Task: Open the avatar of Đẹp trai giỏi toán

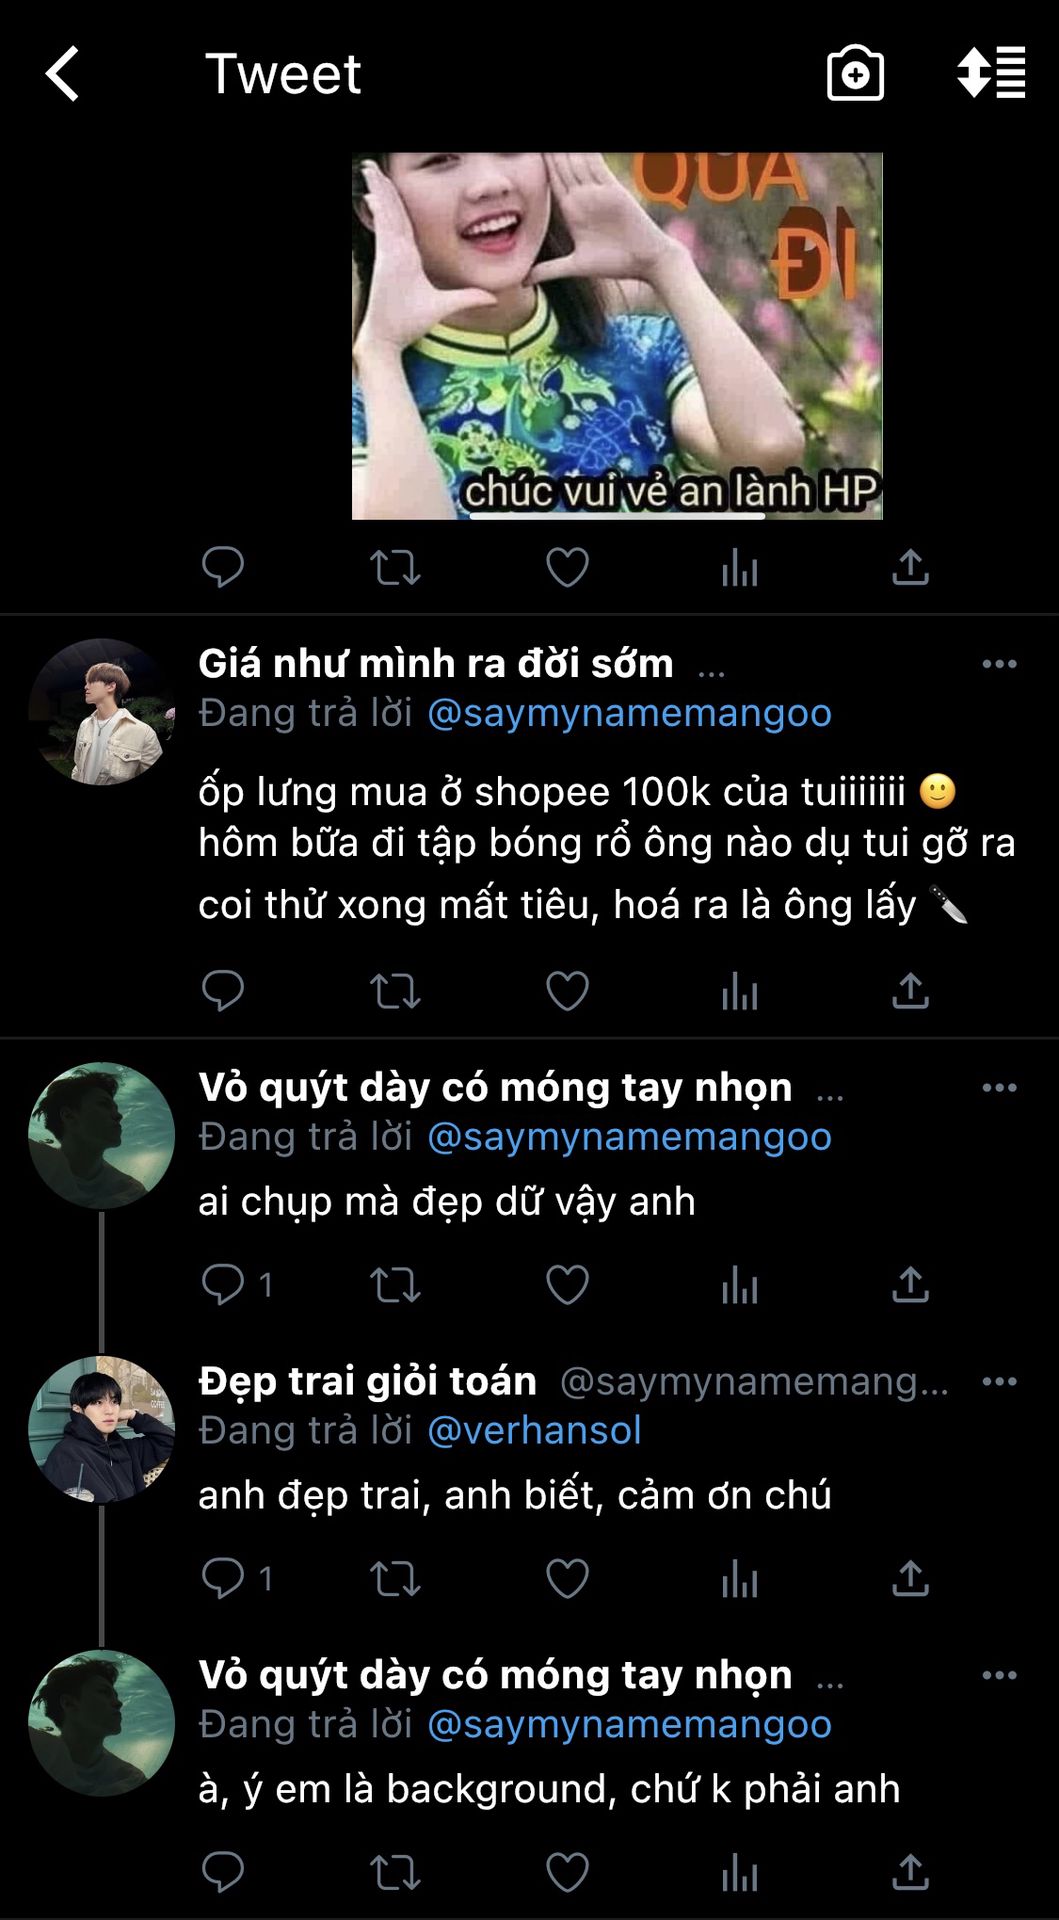Action: click(101, 1430)
